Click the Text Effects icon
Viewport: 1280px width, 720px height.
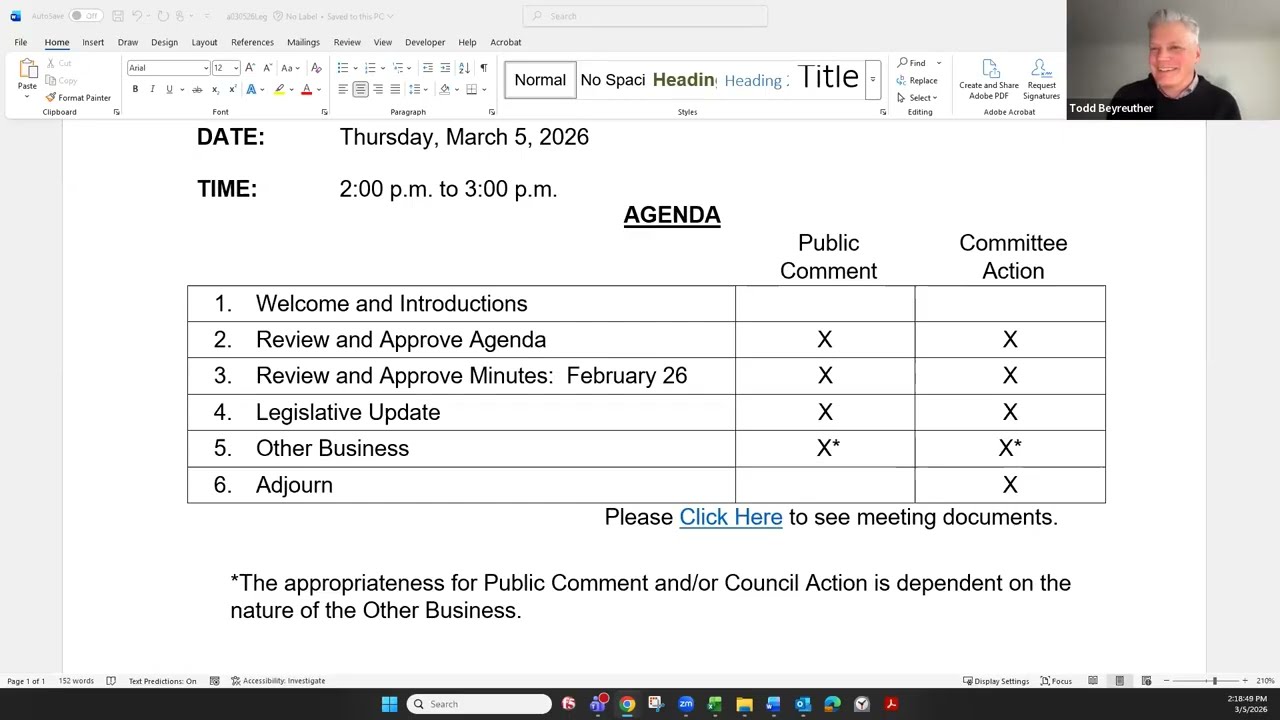tap(251, 89)
